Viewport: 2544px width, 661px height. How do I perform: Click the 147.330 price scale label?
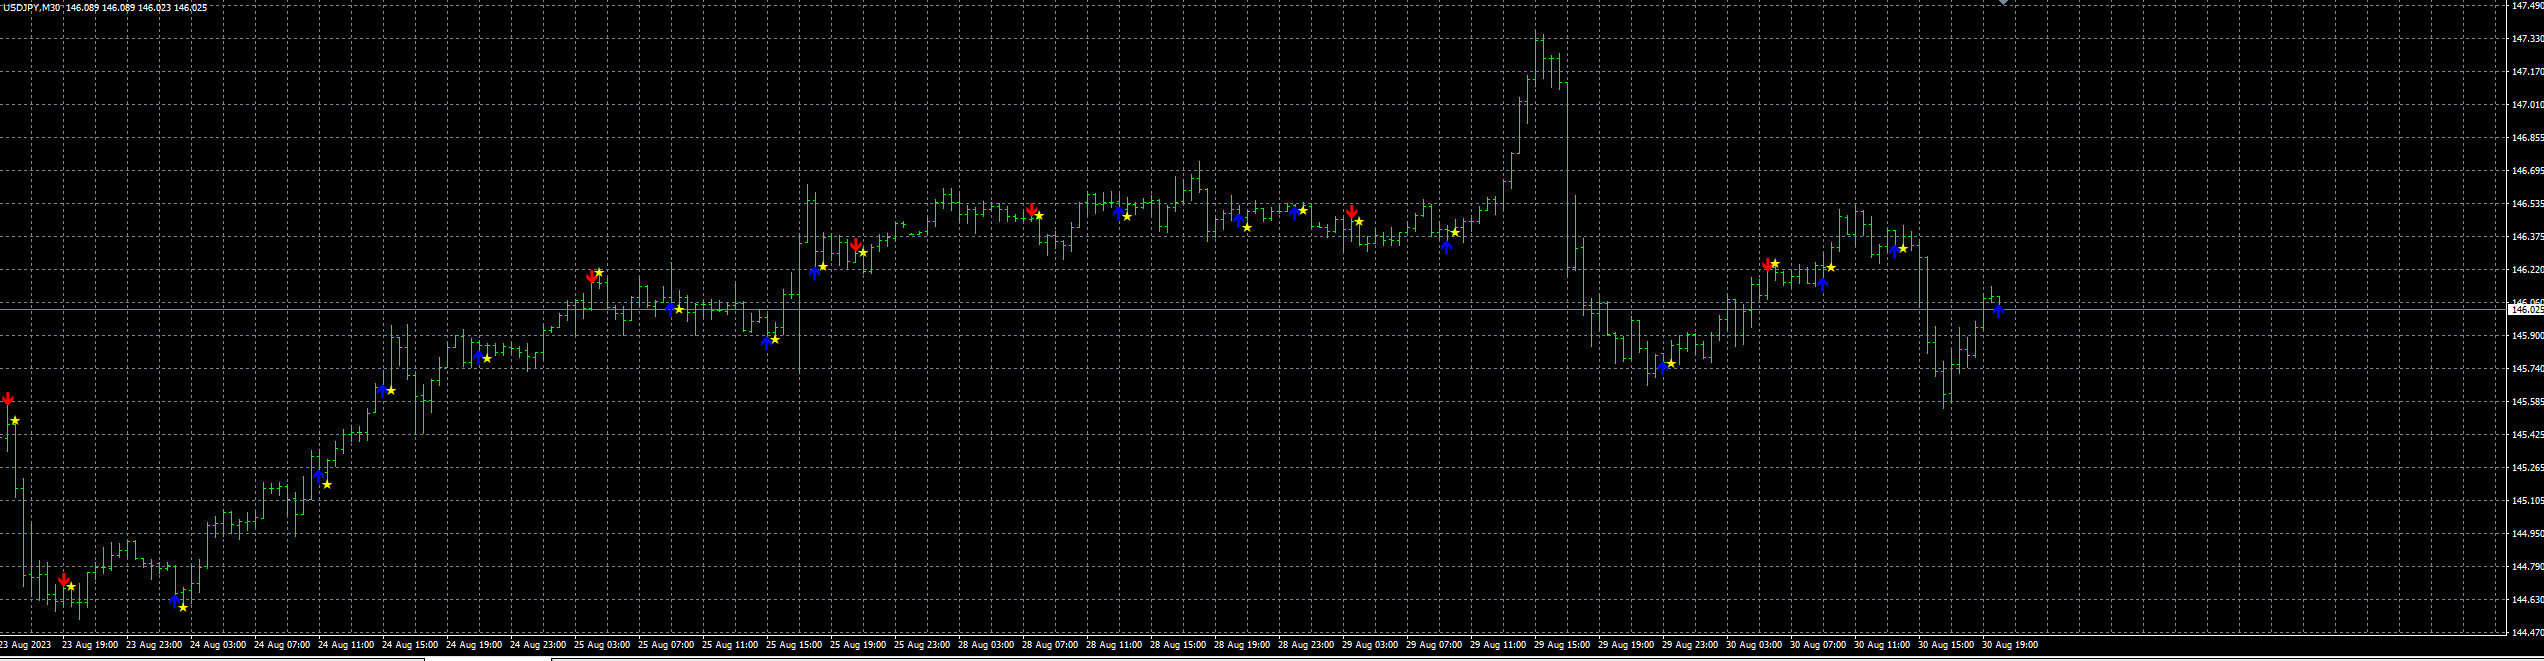point(2527,39)
